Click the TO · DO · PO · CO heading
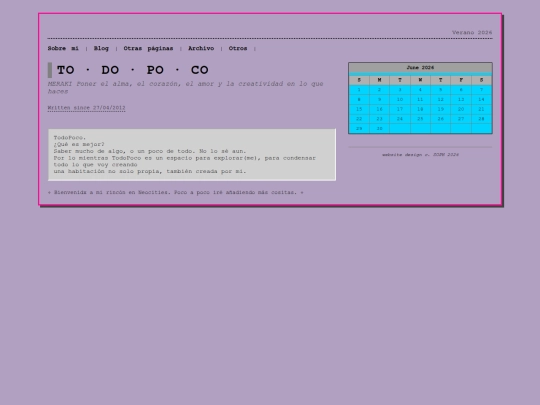 coord(133,70)
